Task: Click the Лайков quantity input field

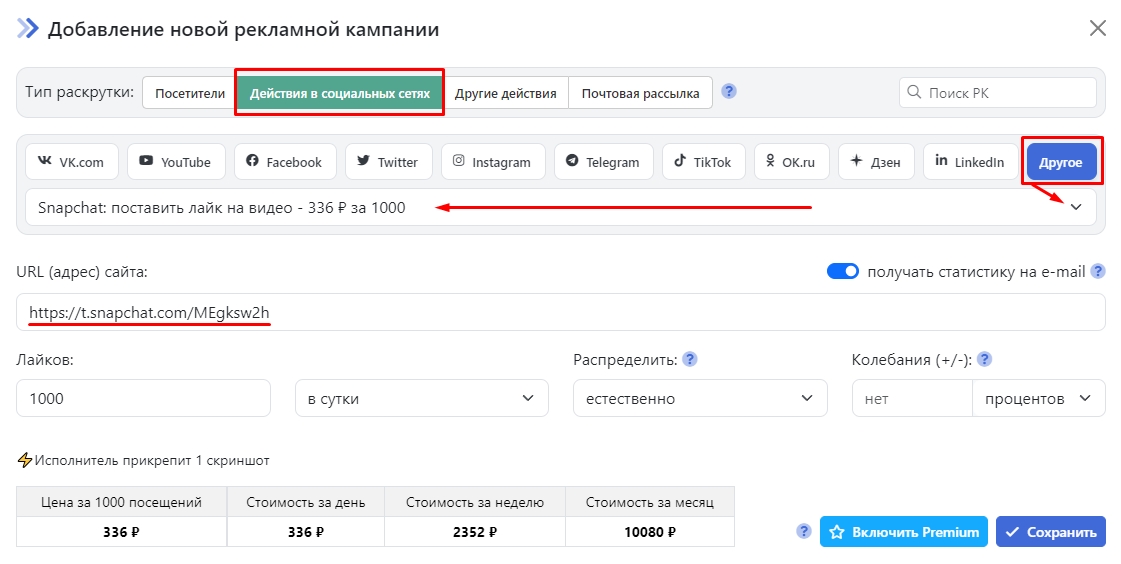Action: 143,398
